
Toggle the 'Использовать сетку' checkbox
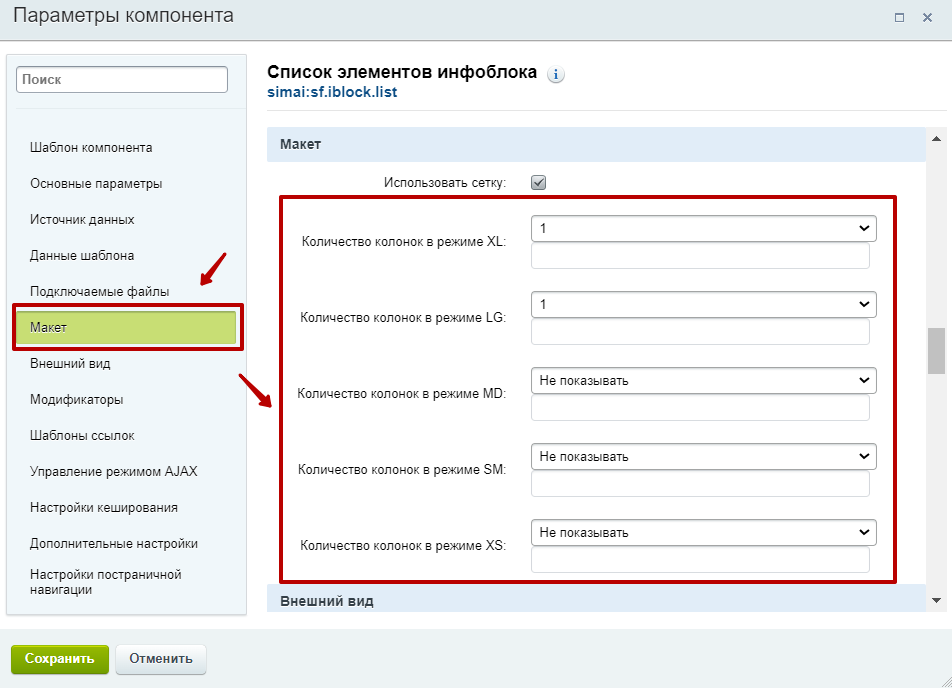pyautogui.click(x=538, y=183)
